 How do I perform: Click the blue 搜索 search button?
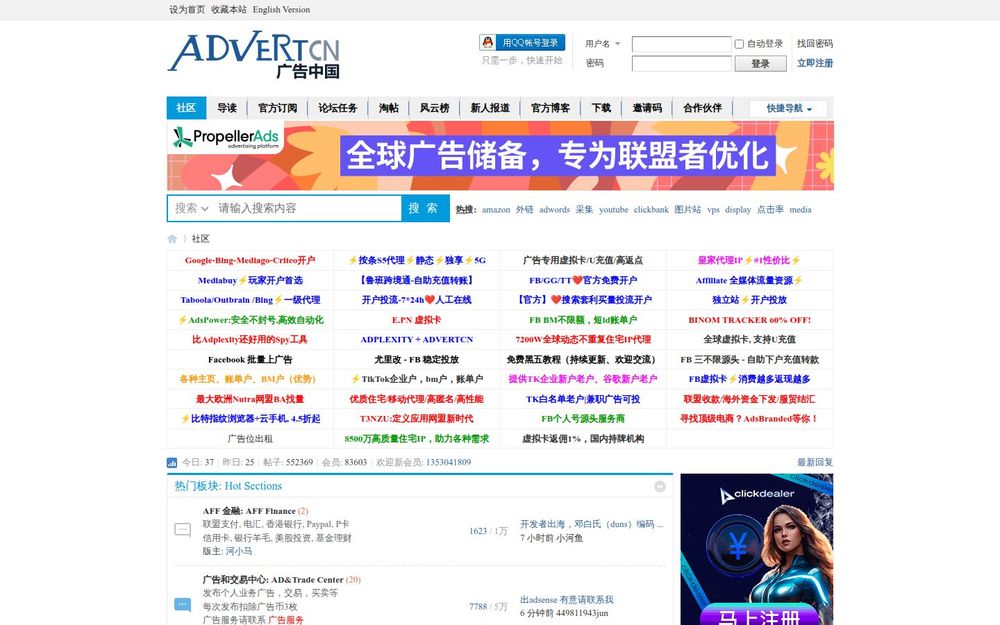tap(425, 208)
